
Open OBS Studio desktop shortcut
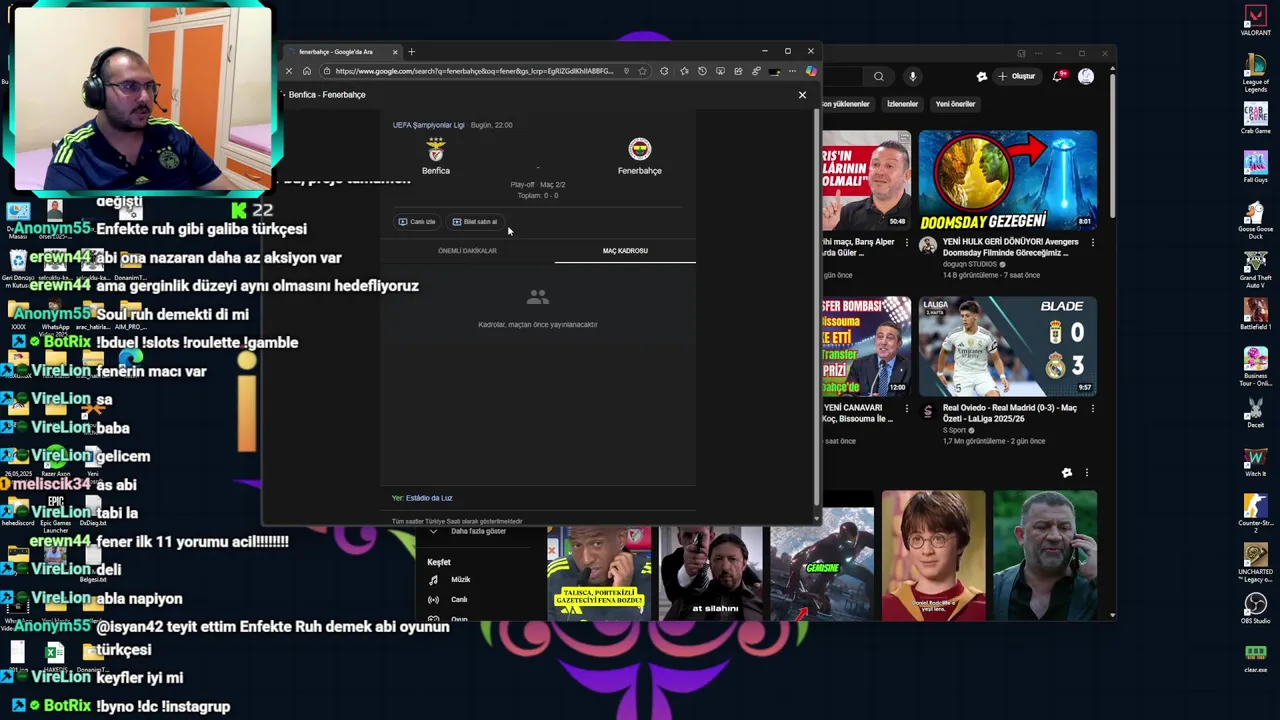tap(1255, 609)
